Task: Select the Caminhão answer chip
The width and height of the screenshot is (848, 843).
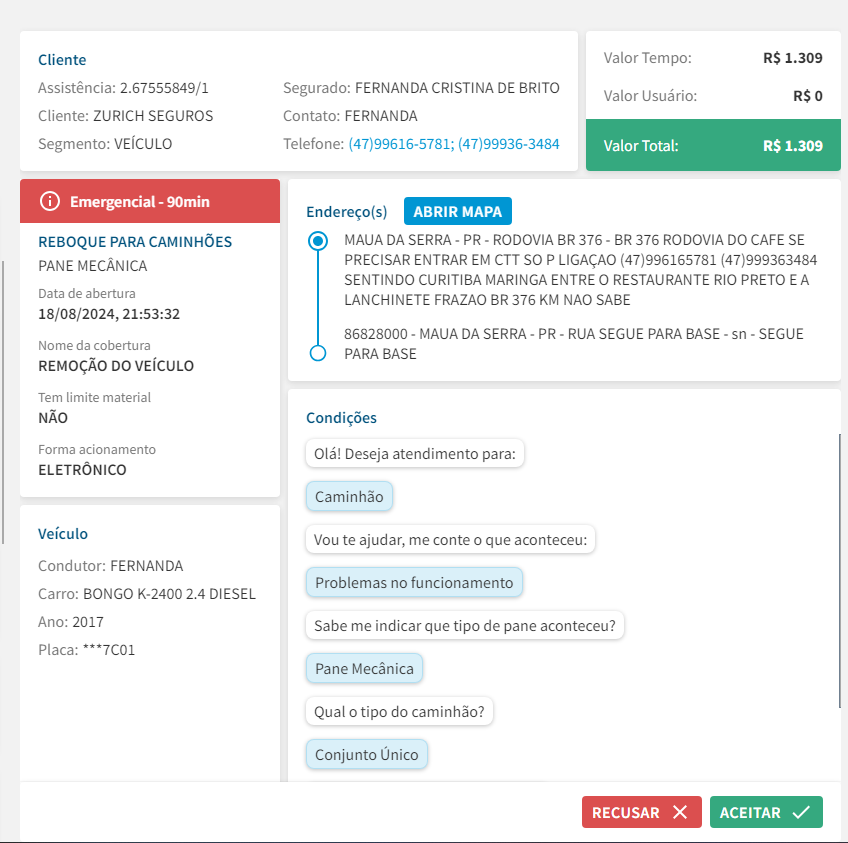Action: (x=349, y=496)
